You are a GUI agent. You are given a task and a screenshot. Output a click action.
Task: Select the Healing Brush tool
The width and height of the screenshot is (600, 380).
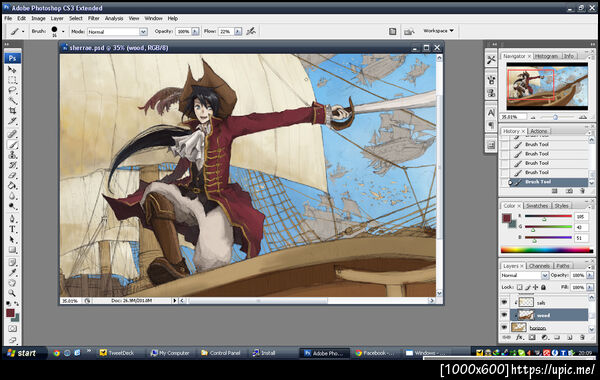pos(12,134)
